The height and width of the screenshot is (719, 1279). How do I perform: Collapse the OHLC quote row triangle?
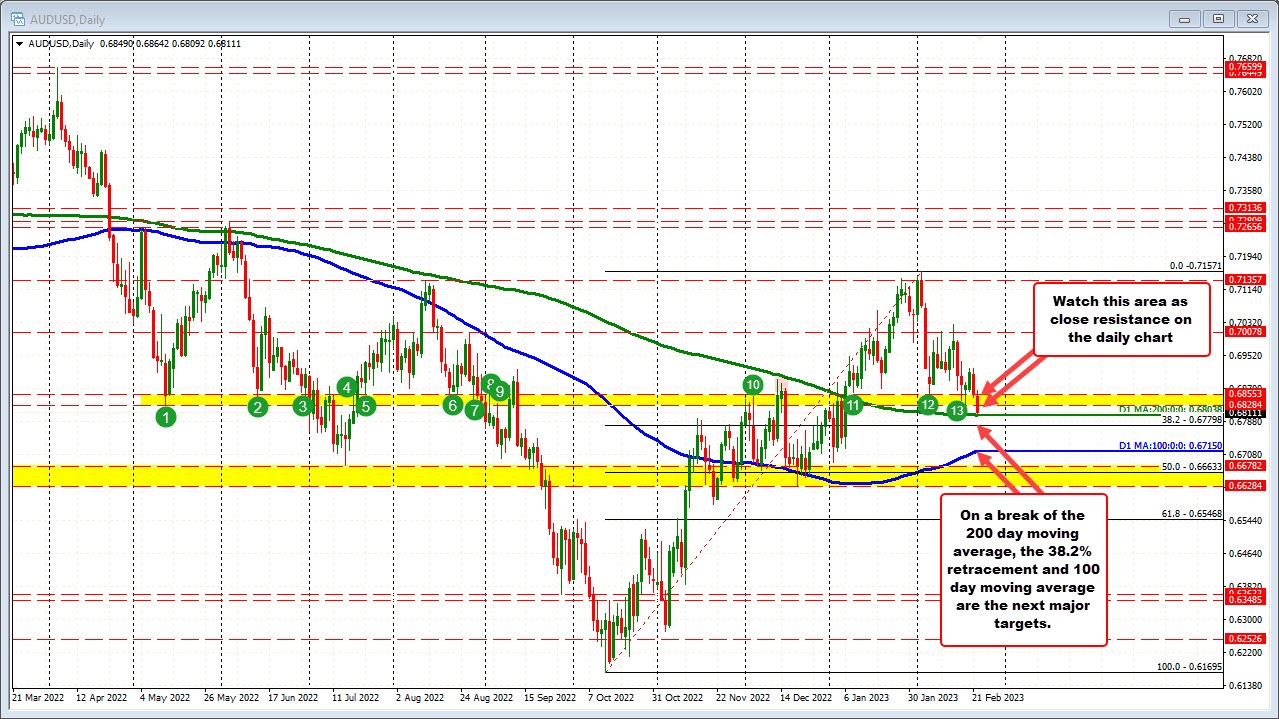tap(20, 43)
